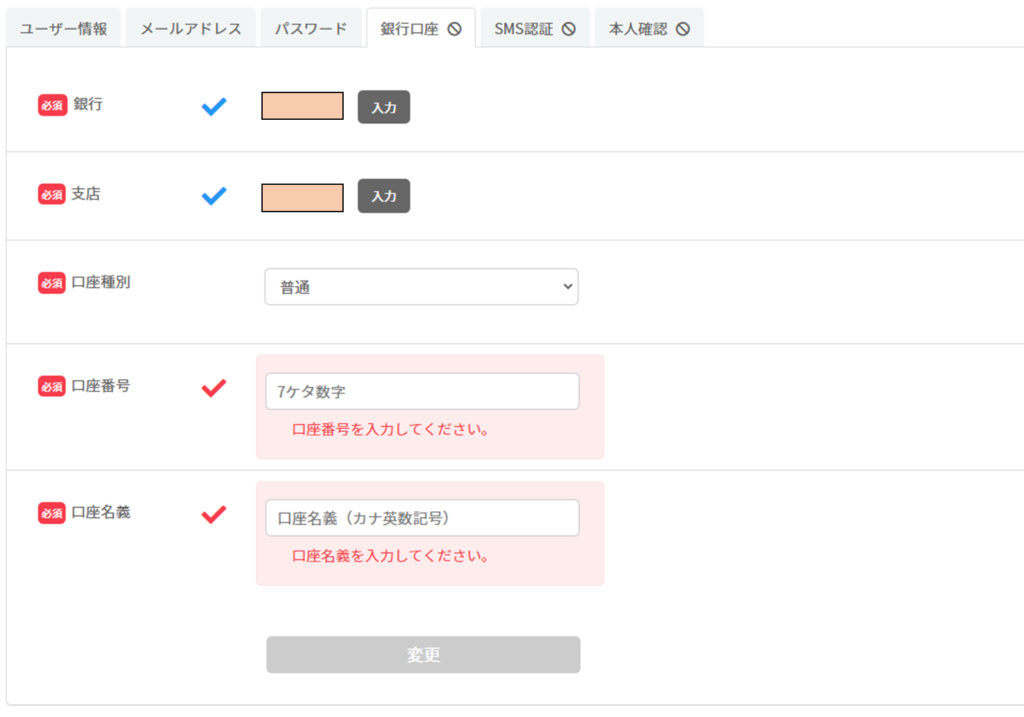Click the gray 変更 submit button
Viewport: 1024px width, 717px height.
(x=423, y=655)
